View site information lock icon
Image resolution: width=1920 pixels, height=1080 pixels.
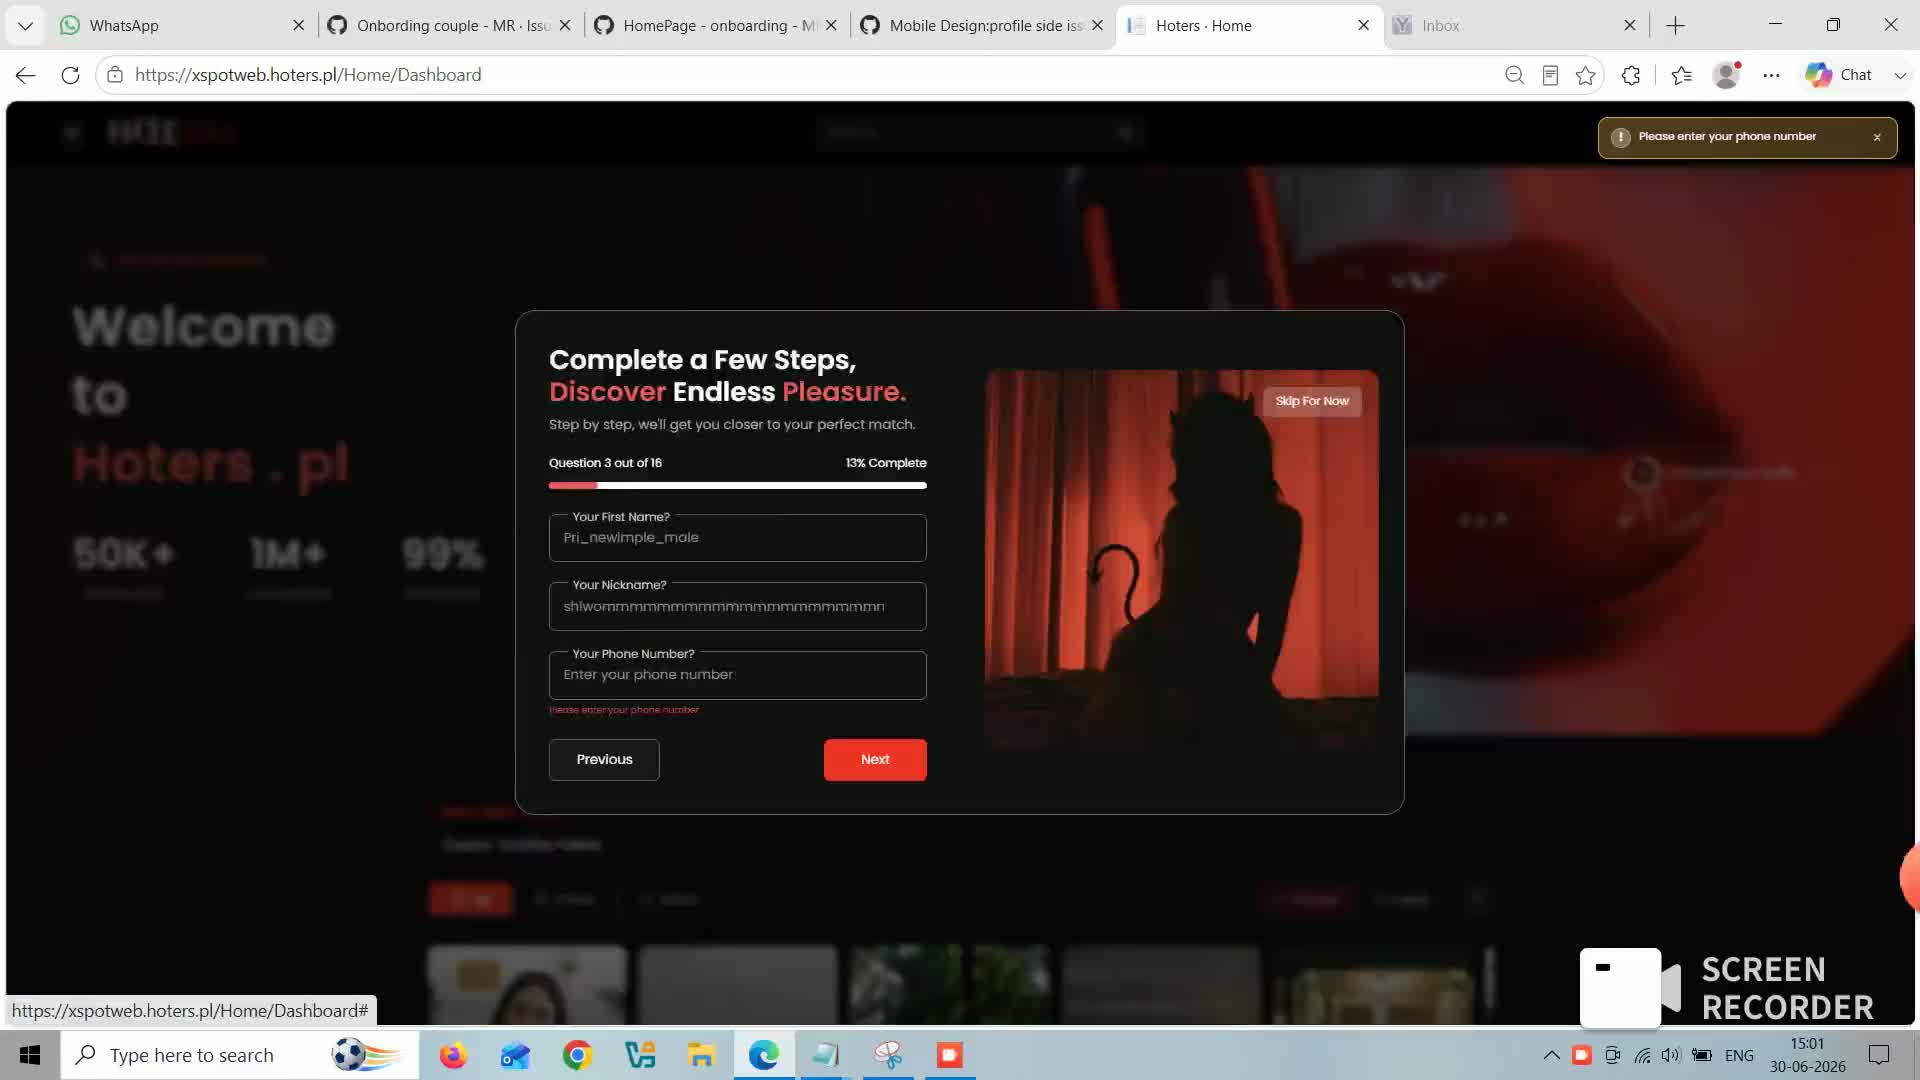click(x=115, y=75)
